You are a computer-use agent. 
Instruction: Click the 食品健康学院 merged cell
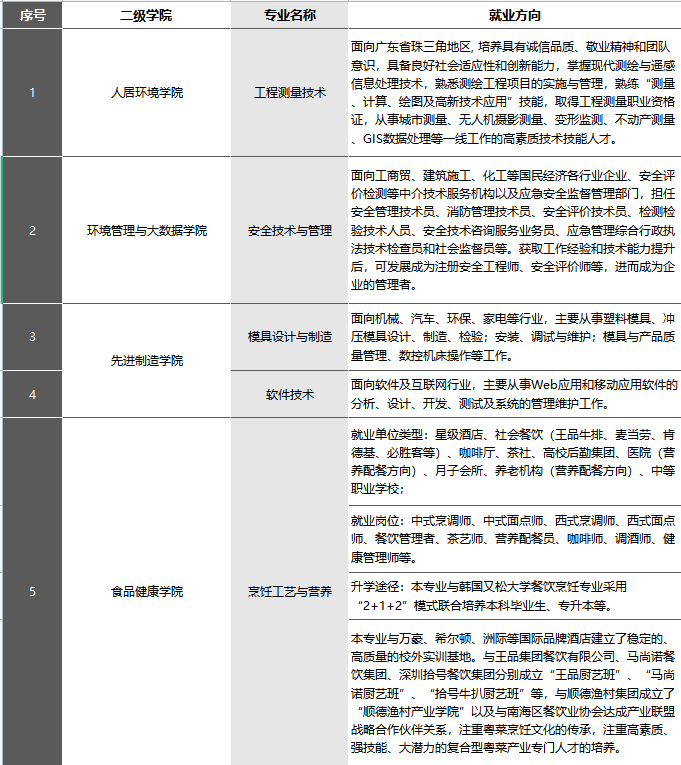pos(147,591)
